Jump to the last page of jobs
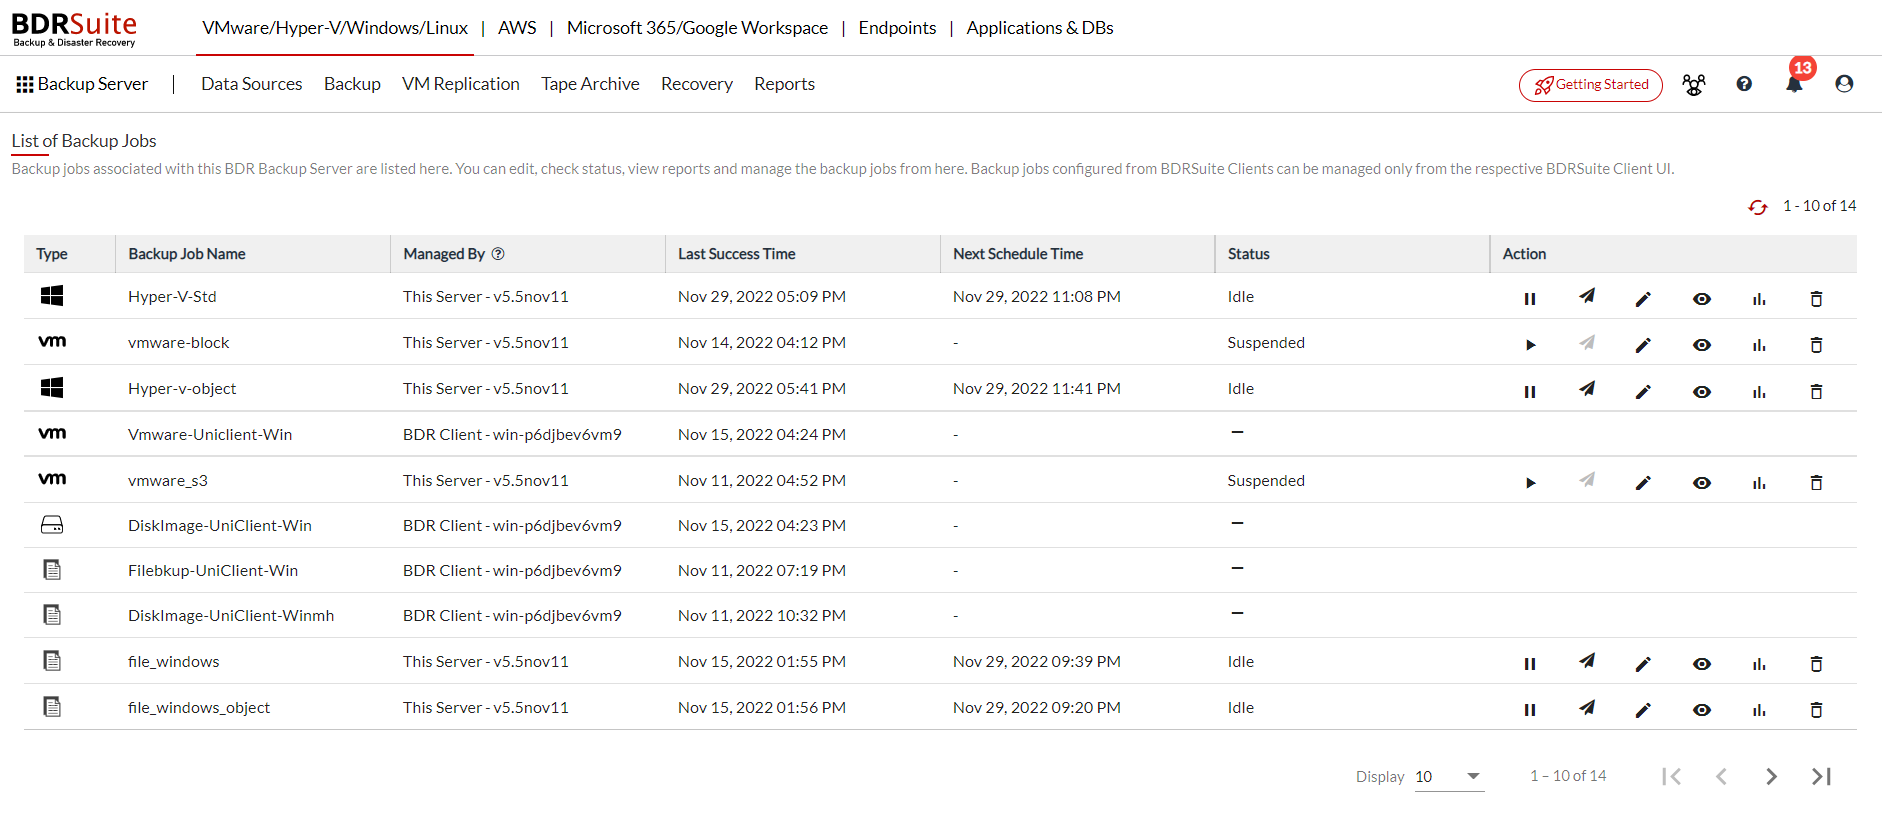The height and width of the screenshot is (833, 1882). pyautogui.click(x=1821, y=776)
